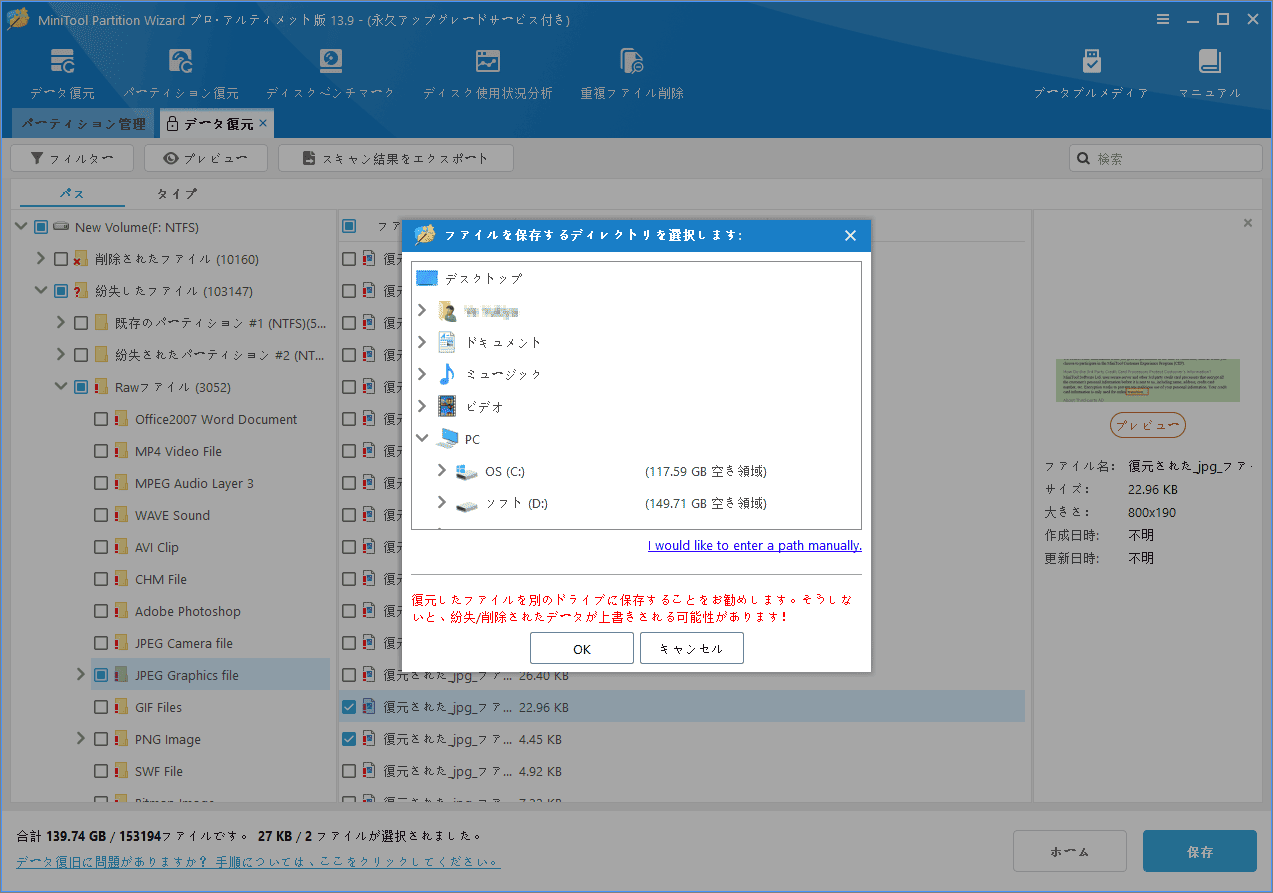
Task: Check the MP4 Video File checkbox
Action: pos(101,451)
